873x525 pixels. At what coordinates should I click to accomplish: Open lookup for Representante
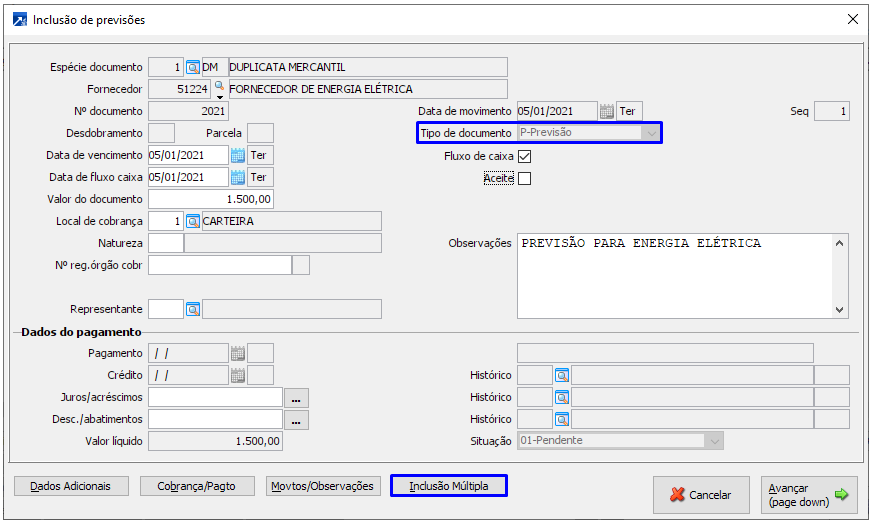(193, 310)
